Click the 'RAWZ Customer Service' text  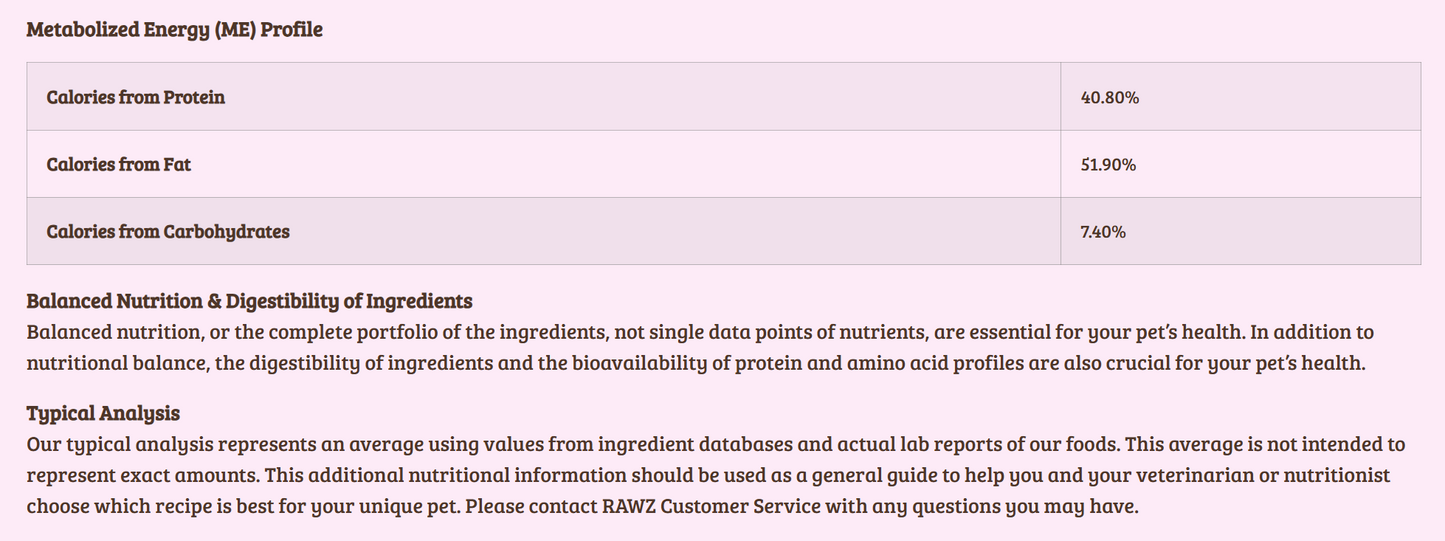710,506
